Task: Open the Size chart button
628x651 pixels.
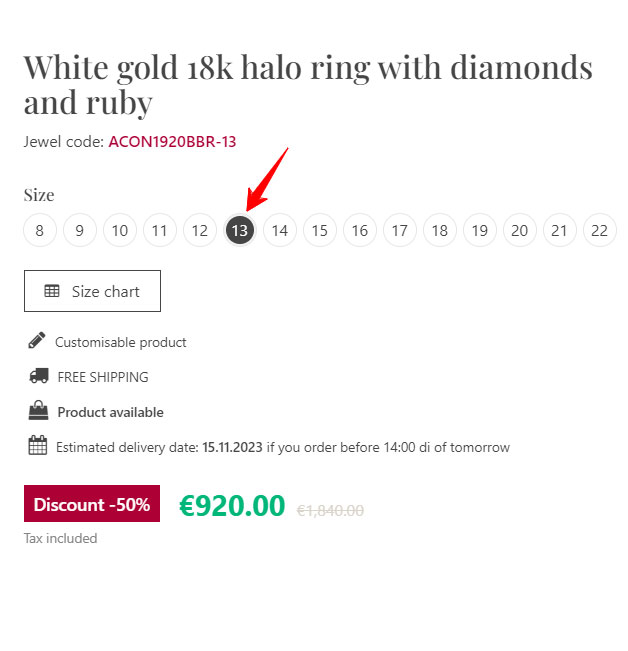Action: click(92, 291)
